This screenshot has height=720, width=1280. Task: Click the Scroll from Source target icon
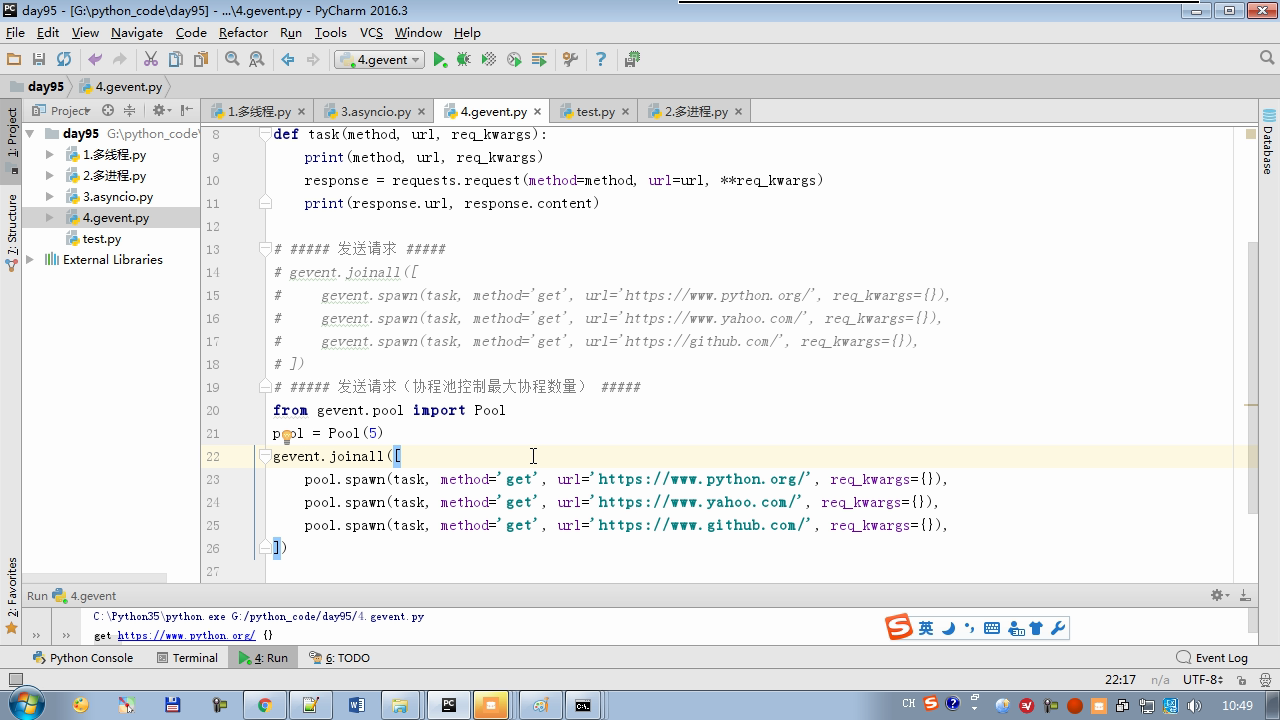click(x=108, y=111)
